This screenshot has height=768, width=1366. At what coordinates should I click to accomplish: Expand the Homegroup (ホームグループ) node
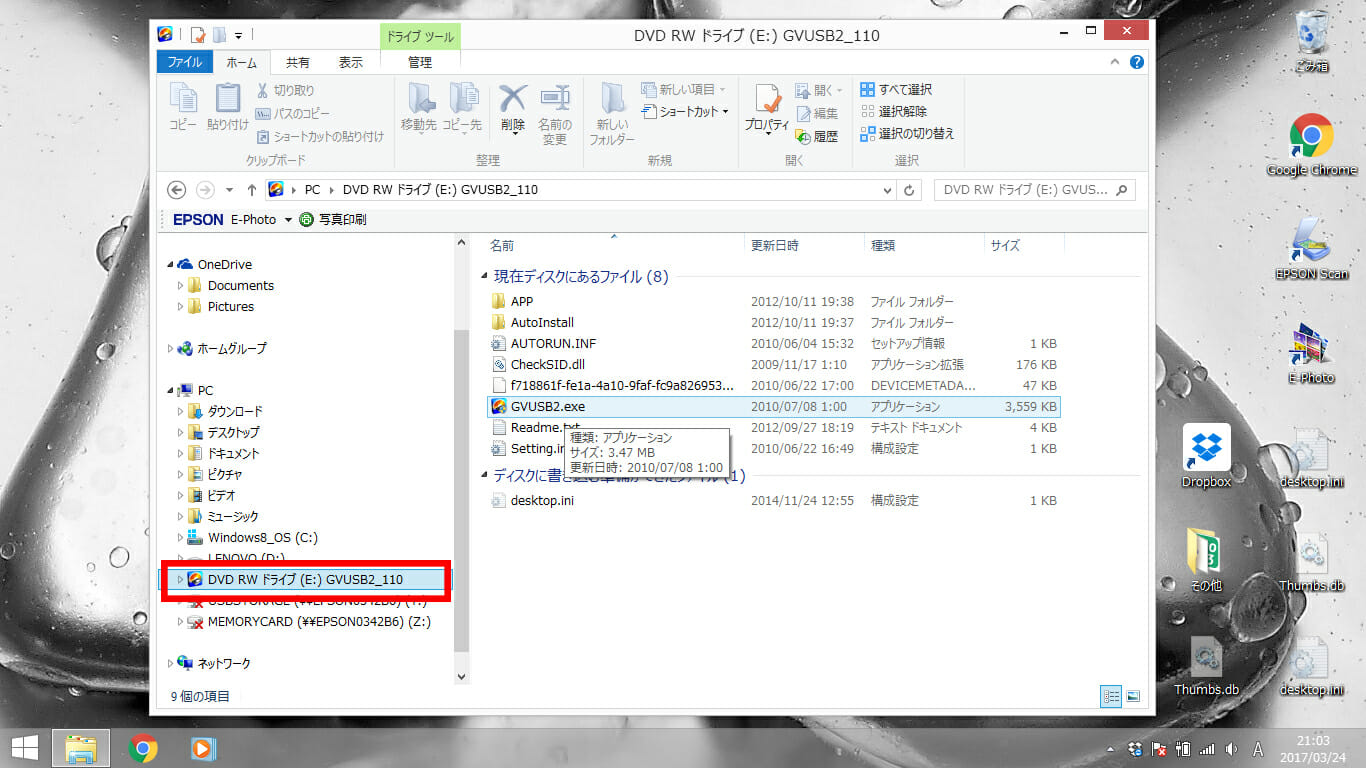click(170, 348)
